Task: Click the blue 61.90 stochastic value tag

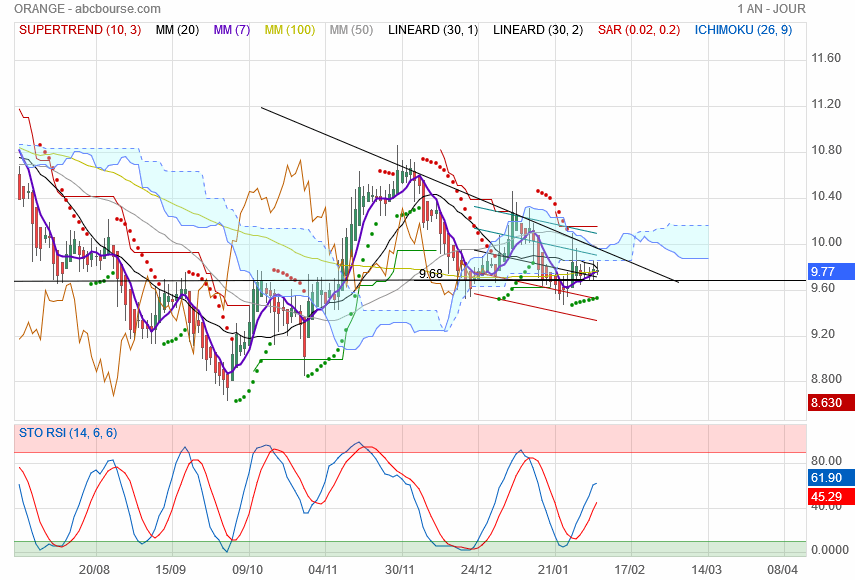Action: pyautogui.click(x=831, y=478)
